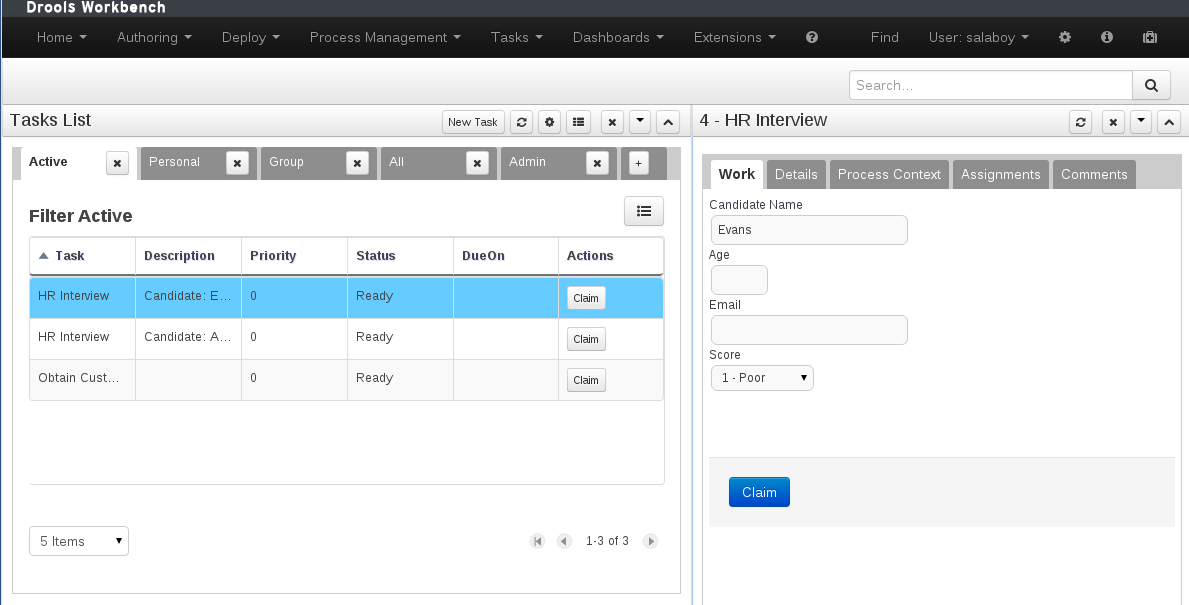Focus the Search input field
1189x605 pixels.
tap(991, 85)
